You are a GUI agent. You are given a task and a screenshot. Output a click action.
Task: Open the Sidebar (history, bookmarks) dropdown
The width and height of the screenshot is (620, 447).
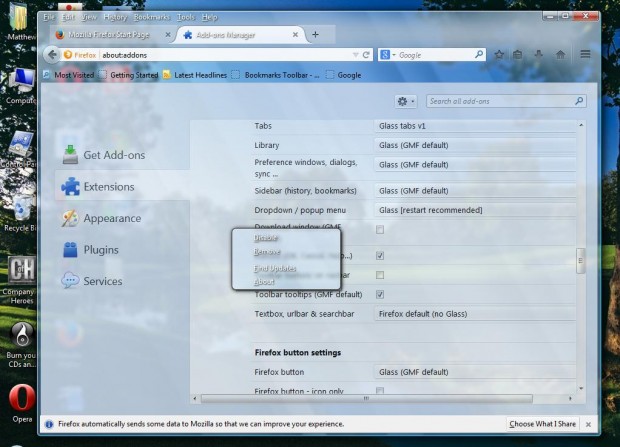(475, 191)
